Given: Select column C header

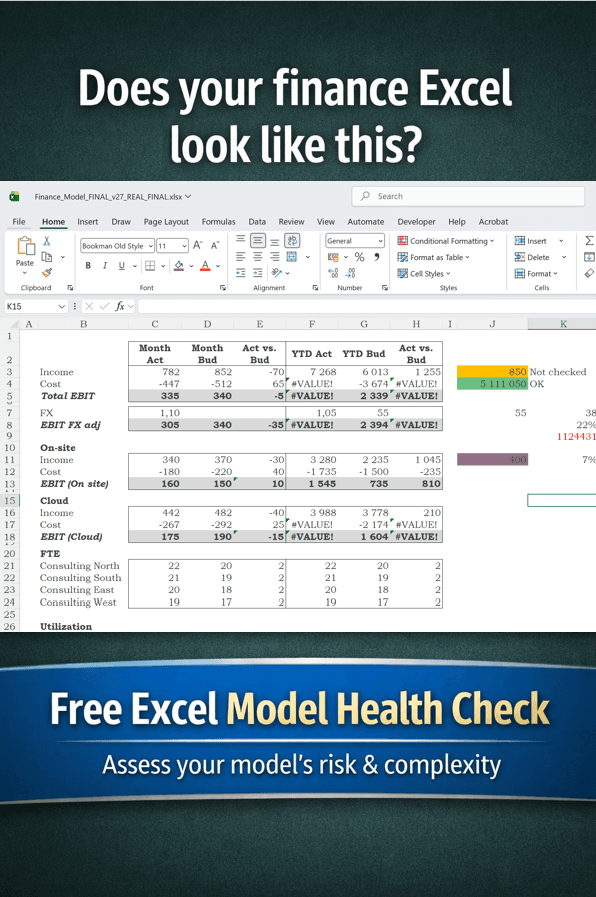Looking at the screenshot, I should click(x=154, y=324).
